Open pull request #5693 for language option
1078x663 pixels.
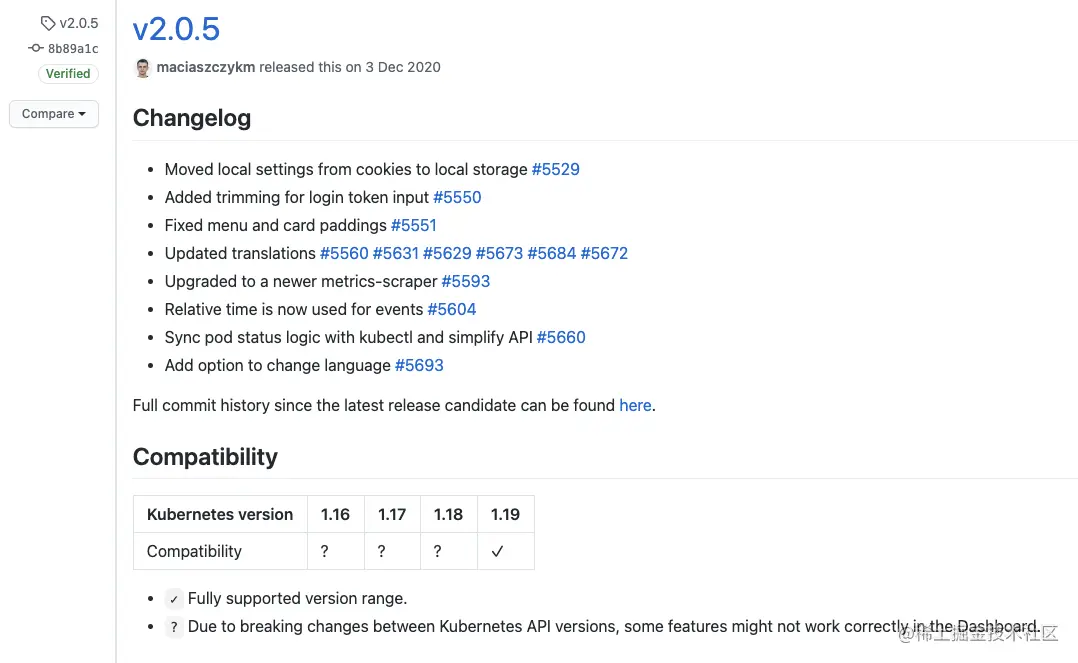pyautogui.click(x=419, y=366)
